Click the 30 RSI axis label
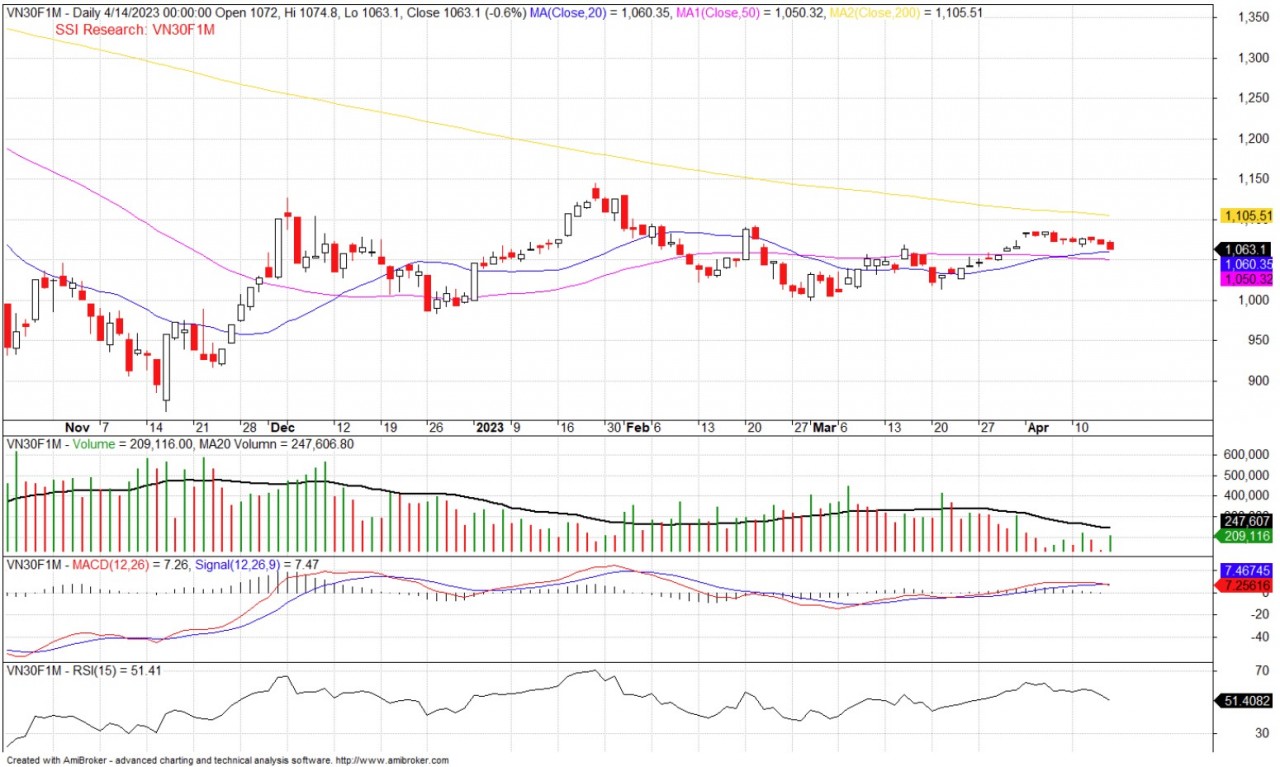1280x767 pixels. [1260, 733]
